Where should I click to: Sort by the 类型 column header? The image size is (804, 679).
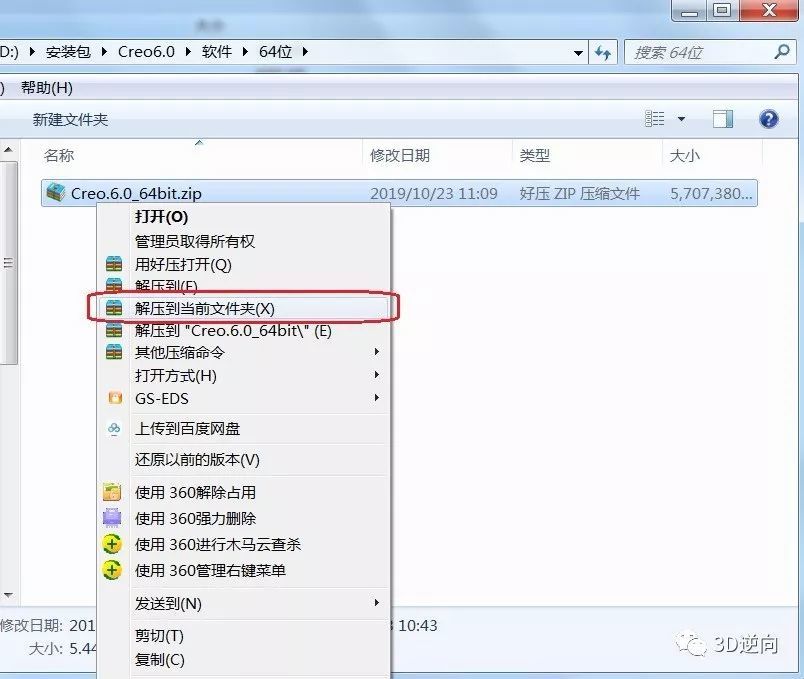535,155
